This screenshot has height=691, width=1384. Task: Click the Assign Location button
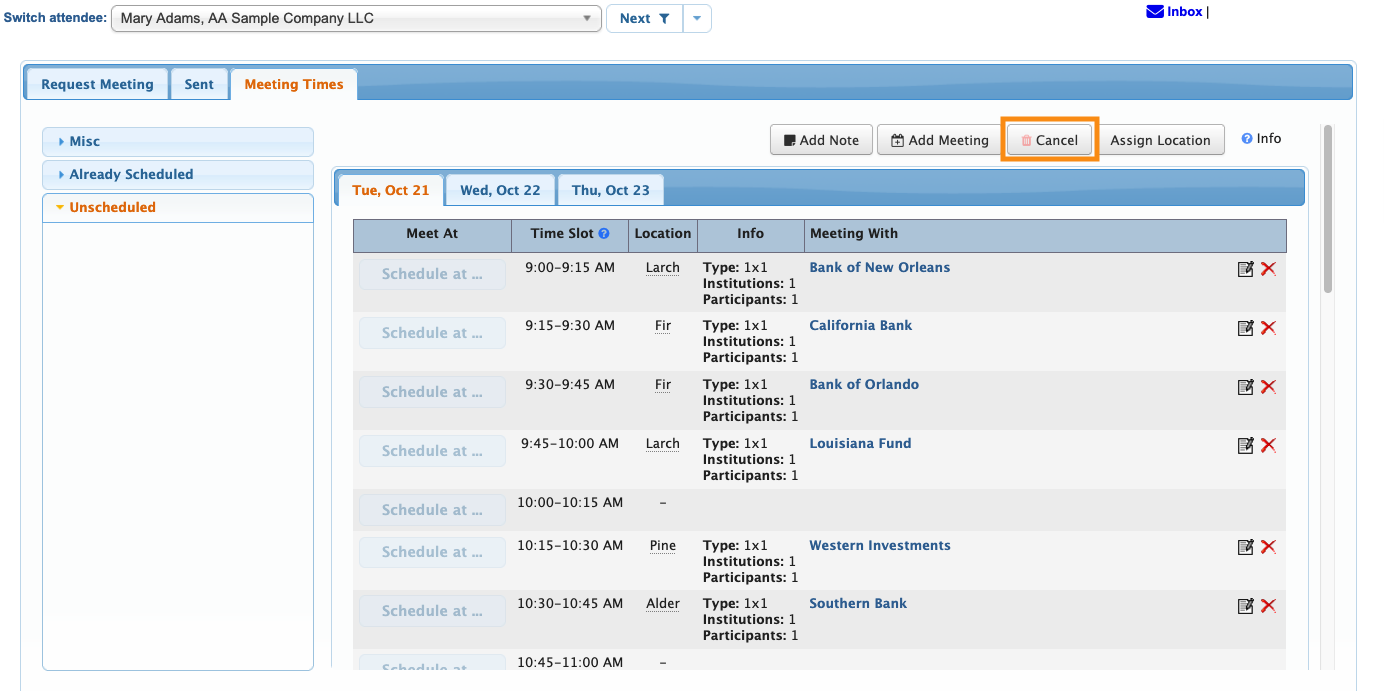coord(1160,140)
